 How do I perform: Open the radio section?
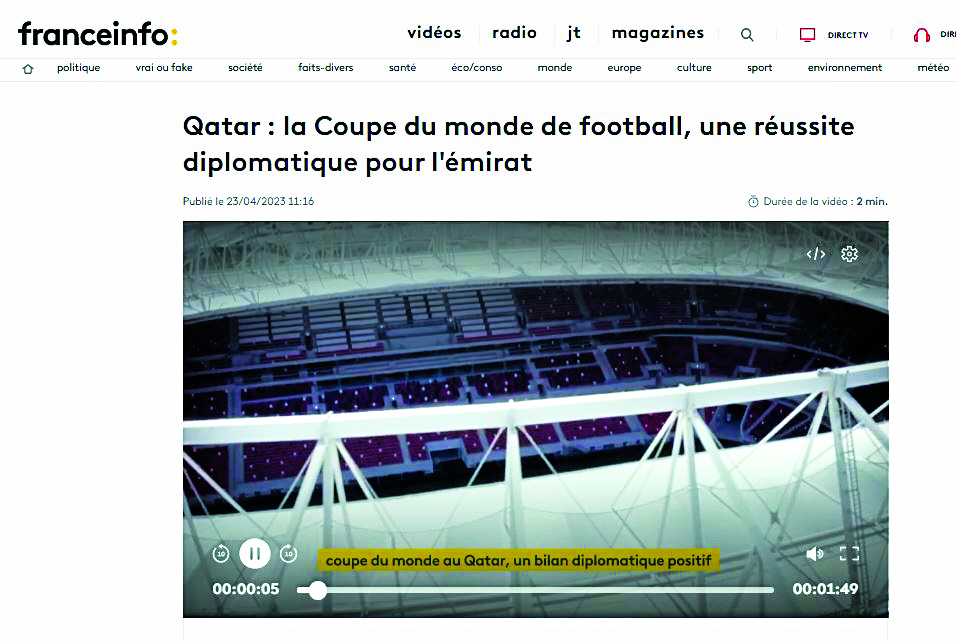(x=515, y=33)
